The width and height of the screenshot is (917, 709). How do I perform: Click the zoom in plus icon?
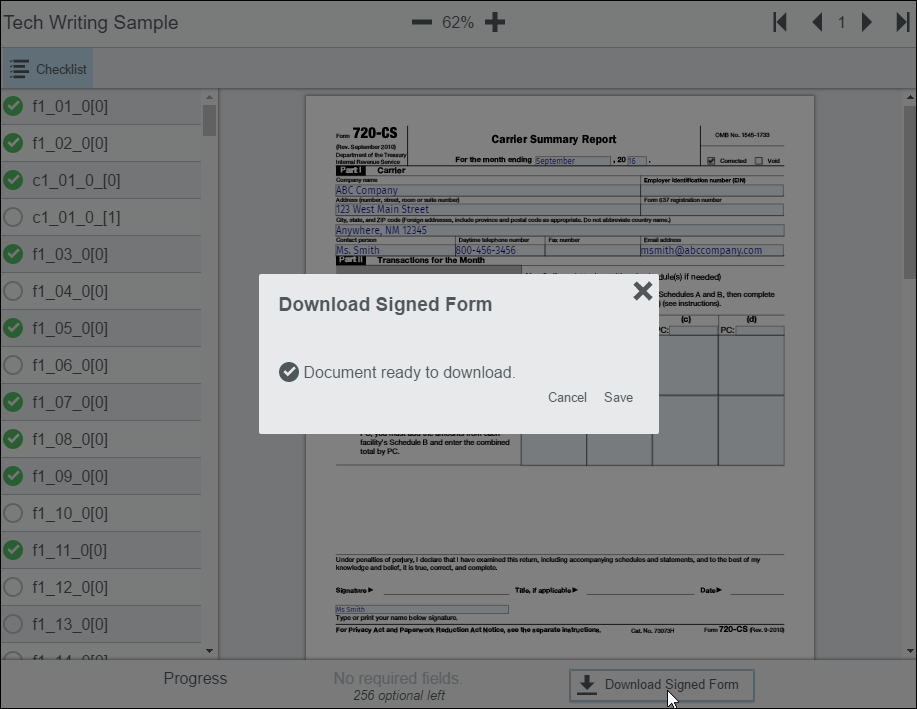coord(495,23)
